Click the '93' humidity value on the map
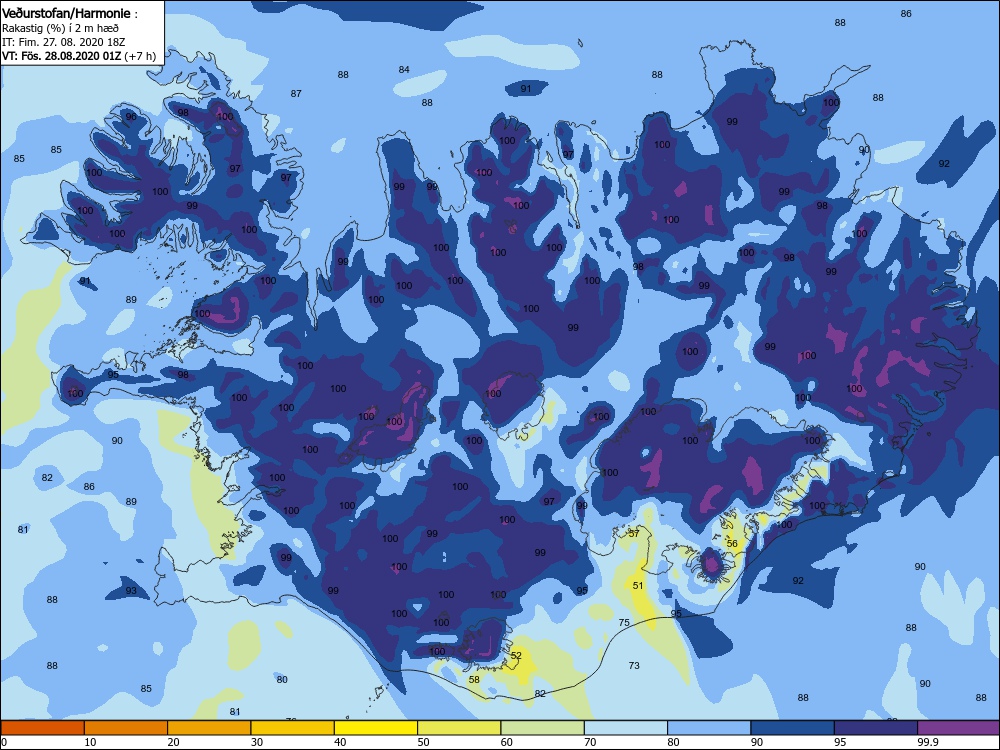 coord(131,591)
